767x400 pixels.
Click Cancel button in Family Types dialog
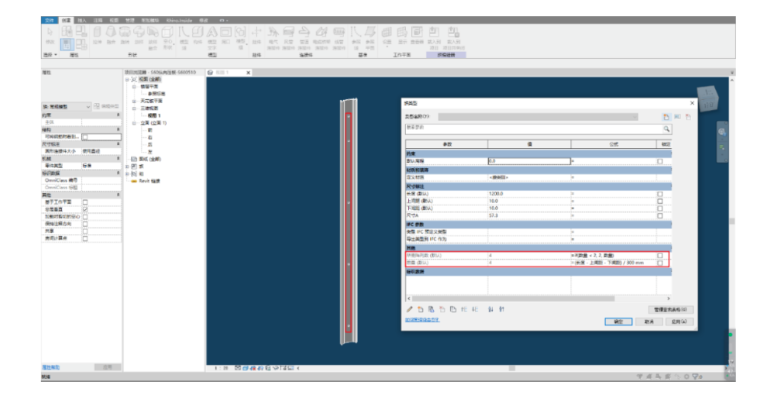649,322
